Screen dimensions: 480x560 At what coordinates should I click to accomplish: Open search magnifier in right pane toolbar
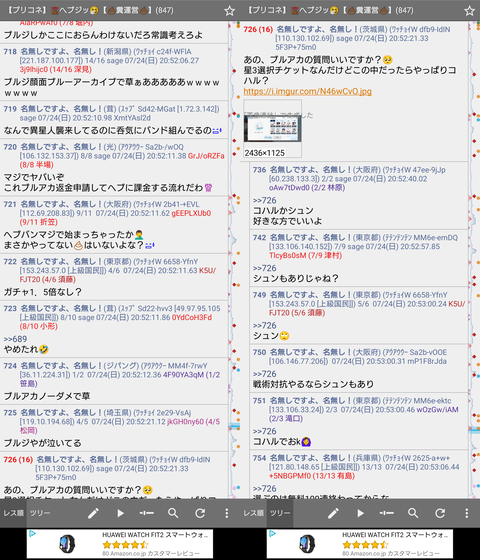click(413, 513)
